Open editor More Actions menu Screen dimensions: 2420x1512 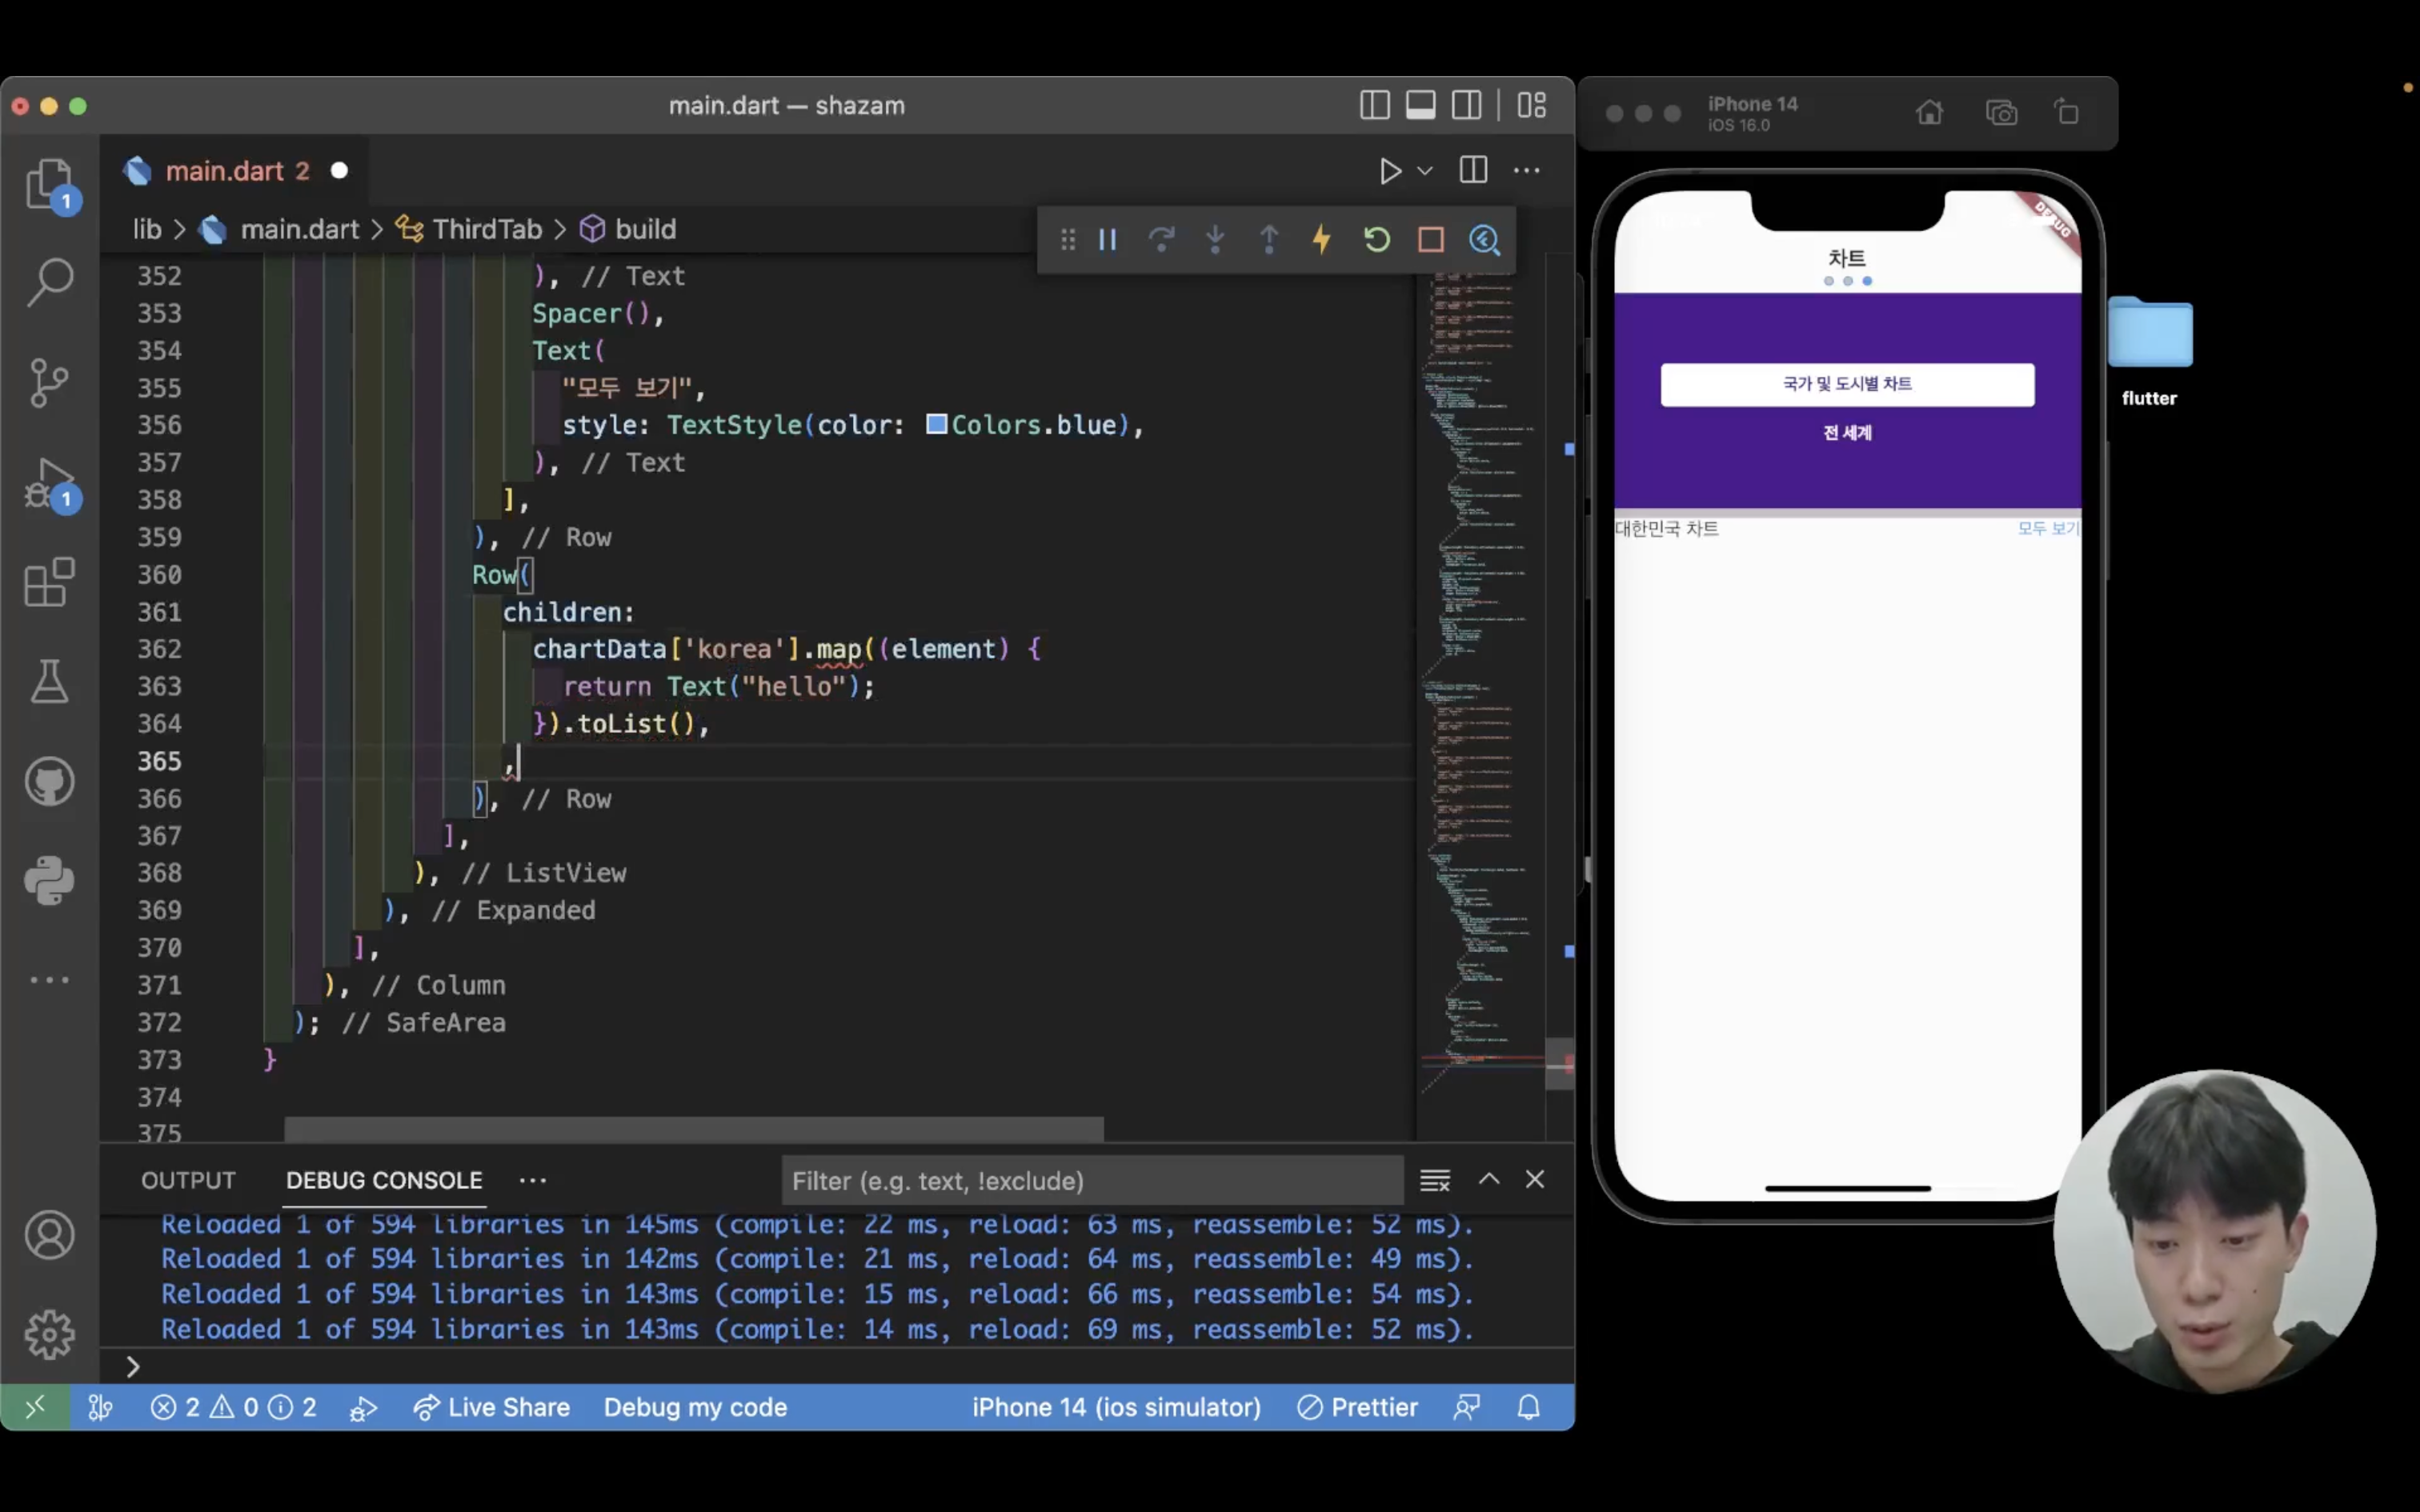click(x=1527, y=171)
